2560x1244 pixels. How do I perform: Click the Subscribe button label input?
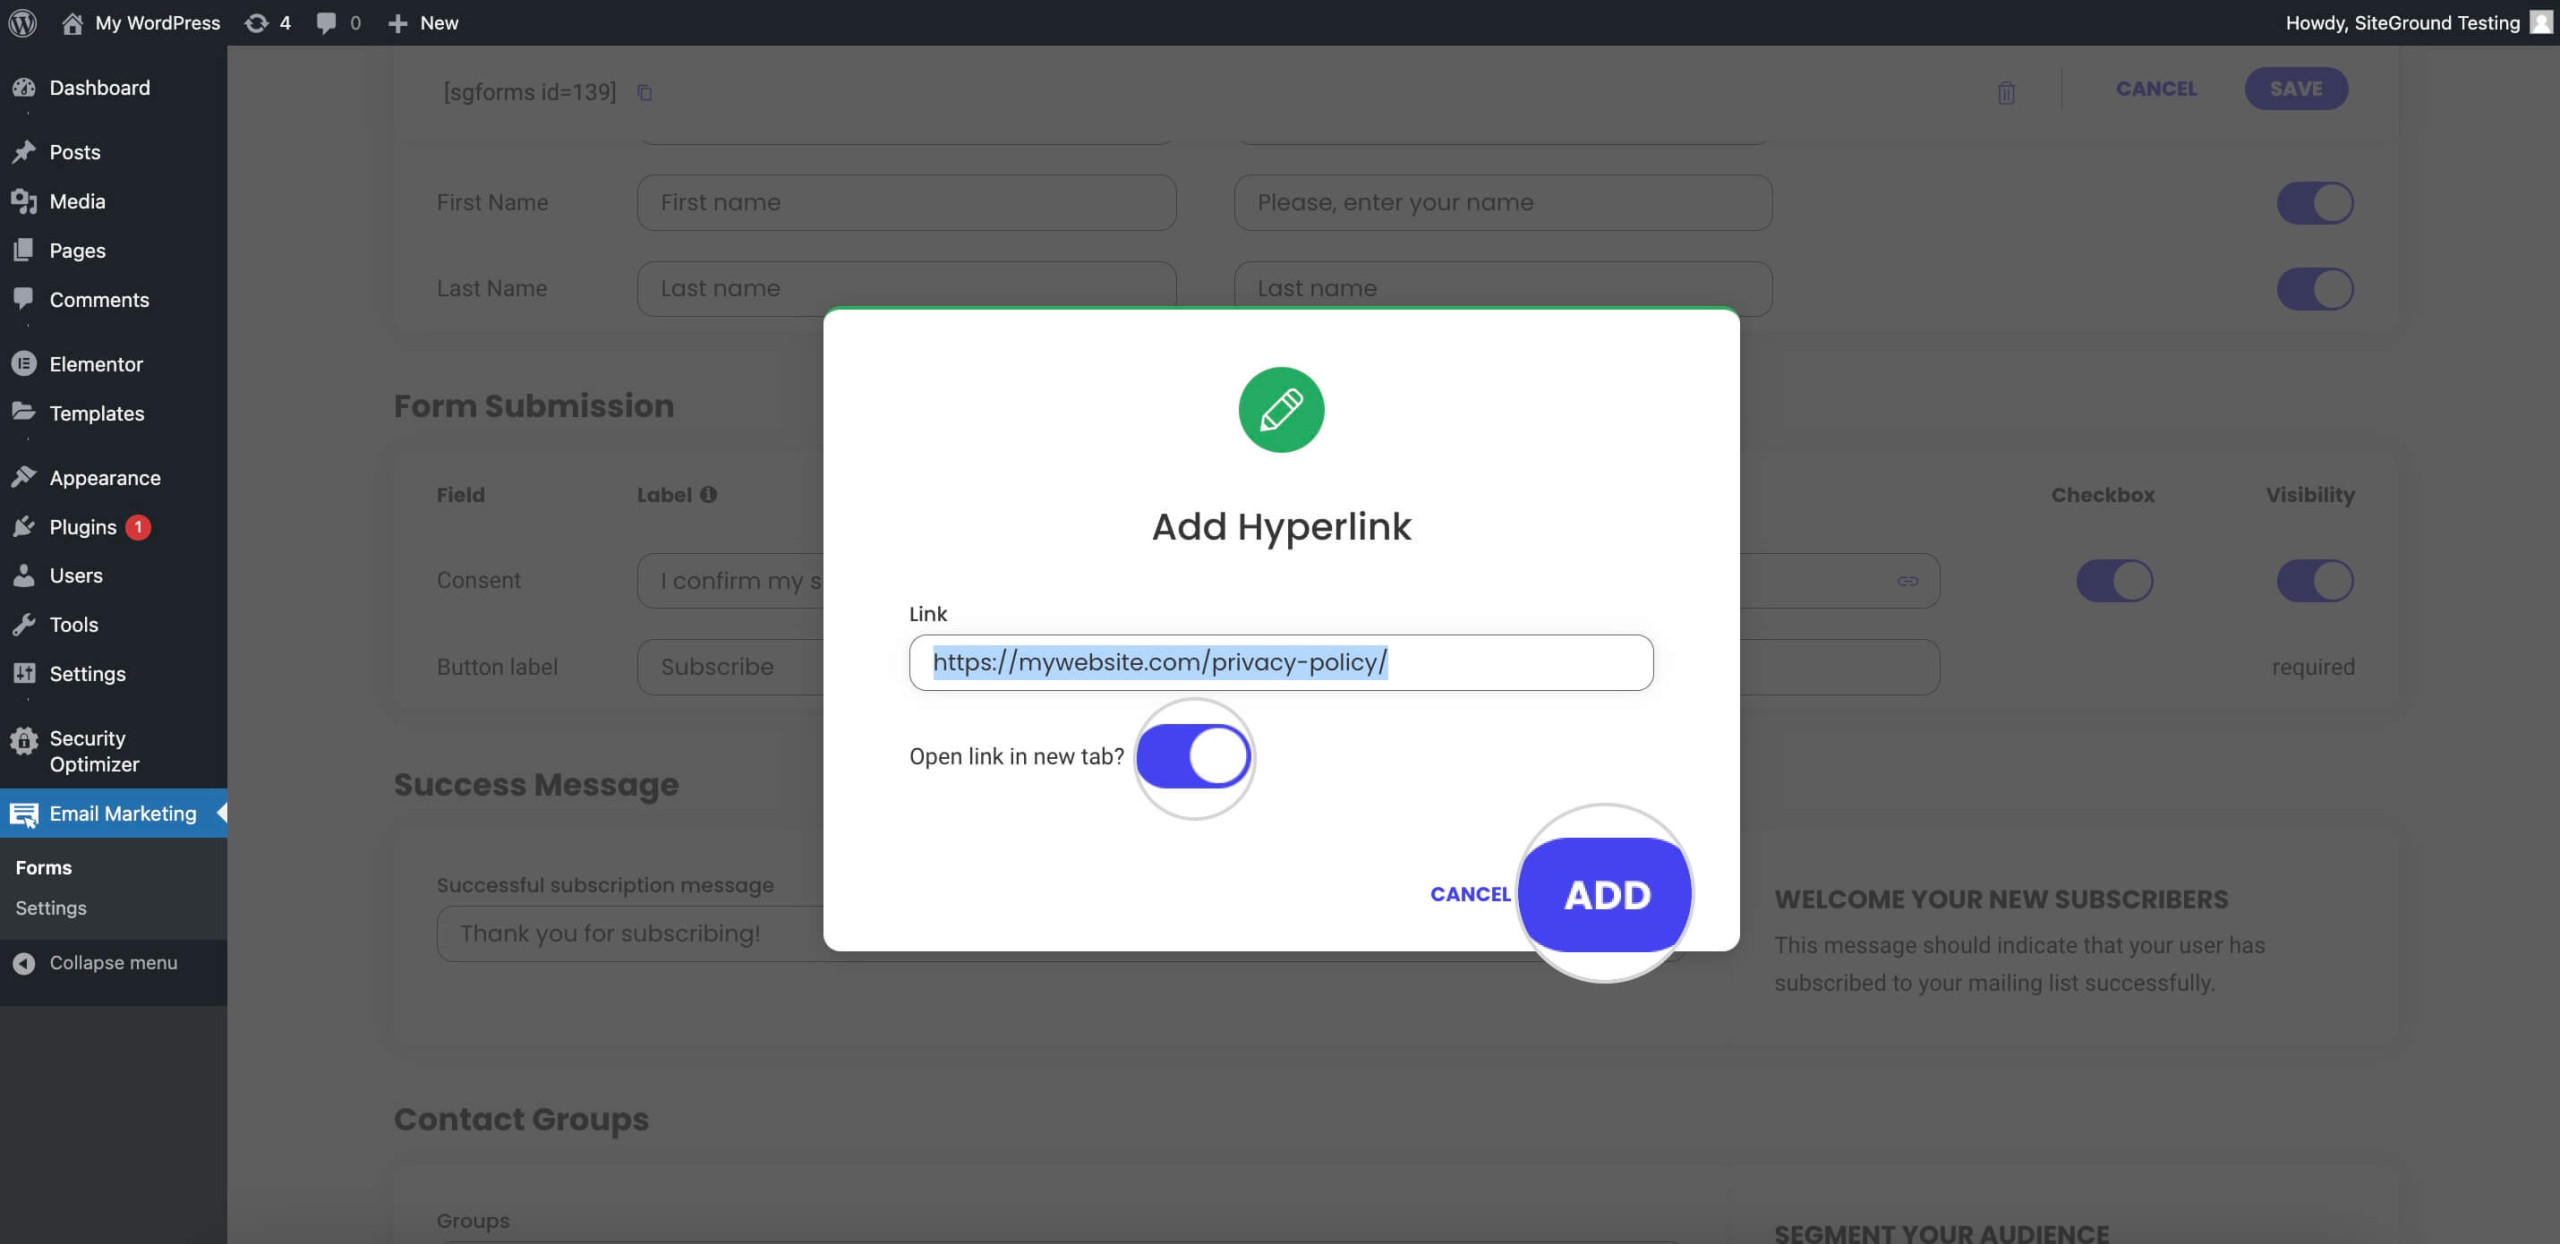coord(730,667)
